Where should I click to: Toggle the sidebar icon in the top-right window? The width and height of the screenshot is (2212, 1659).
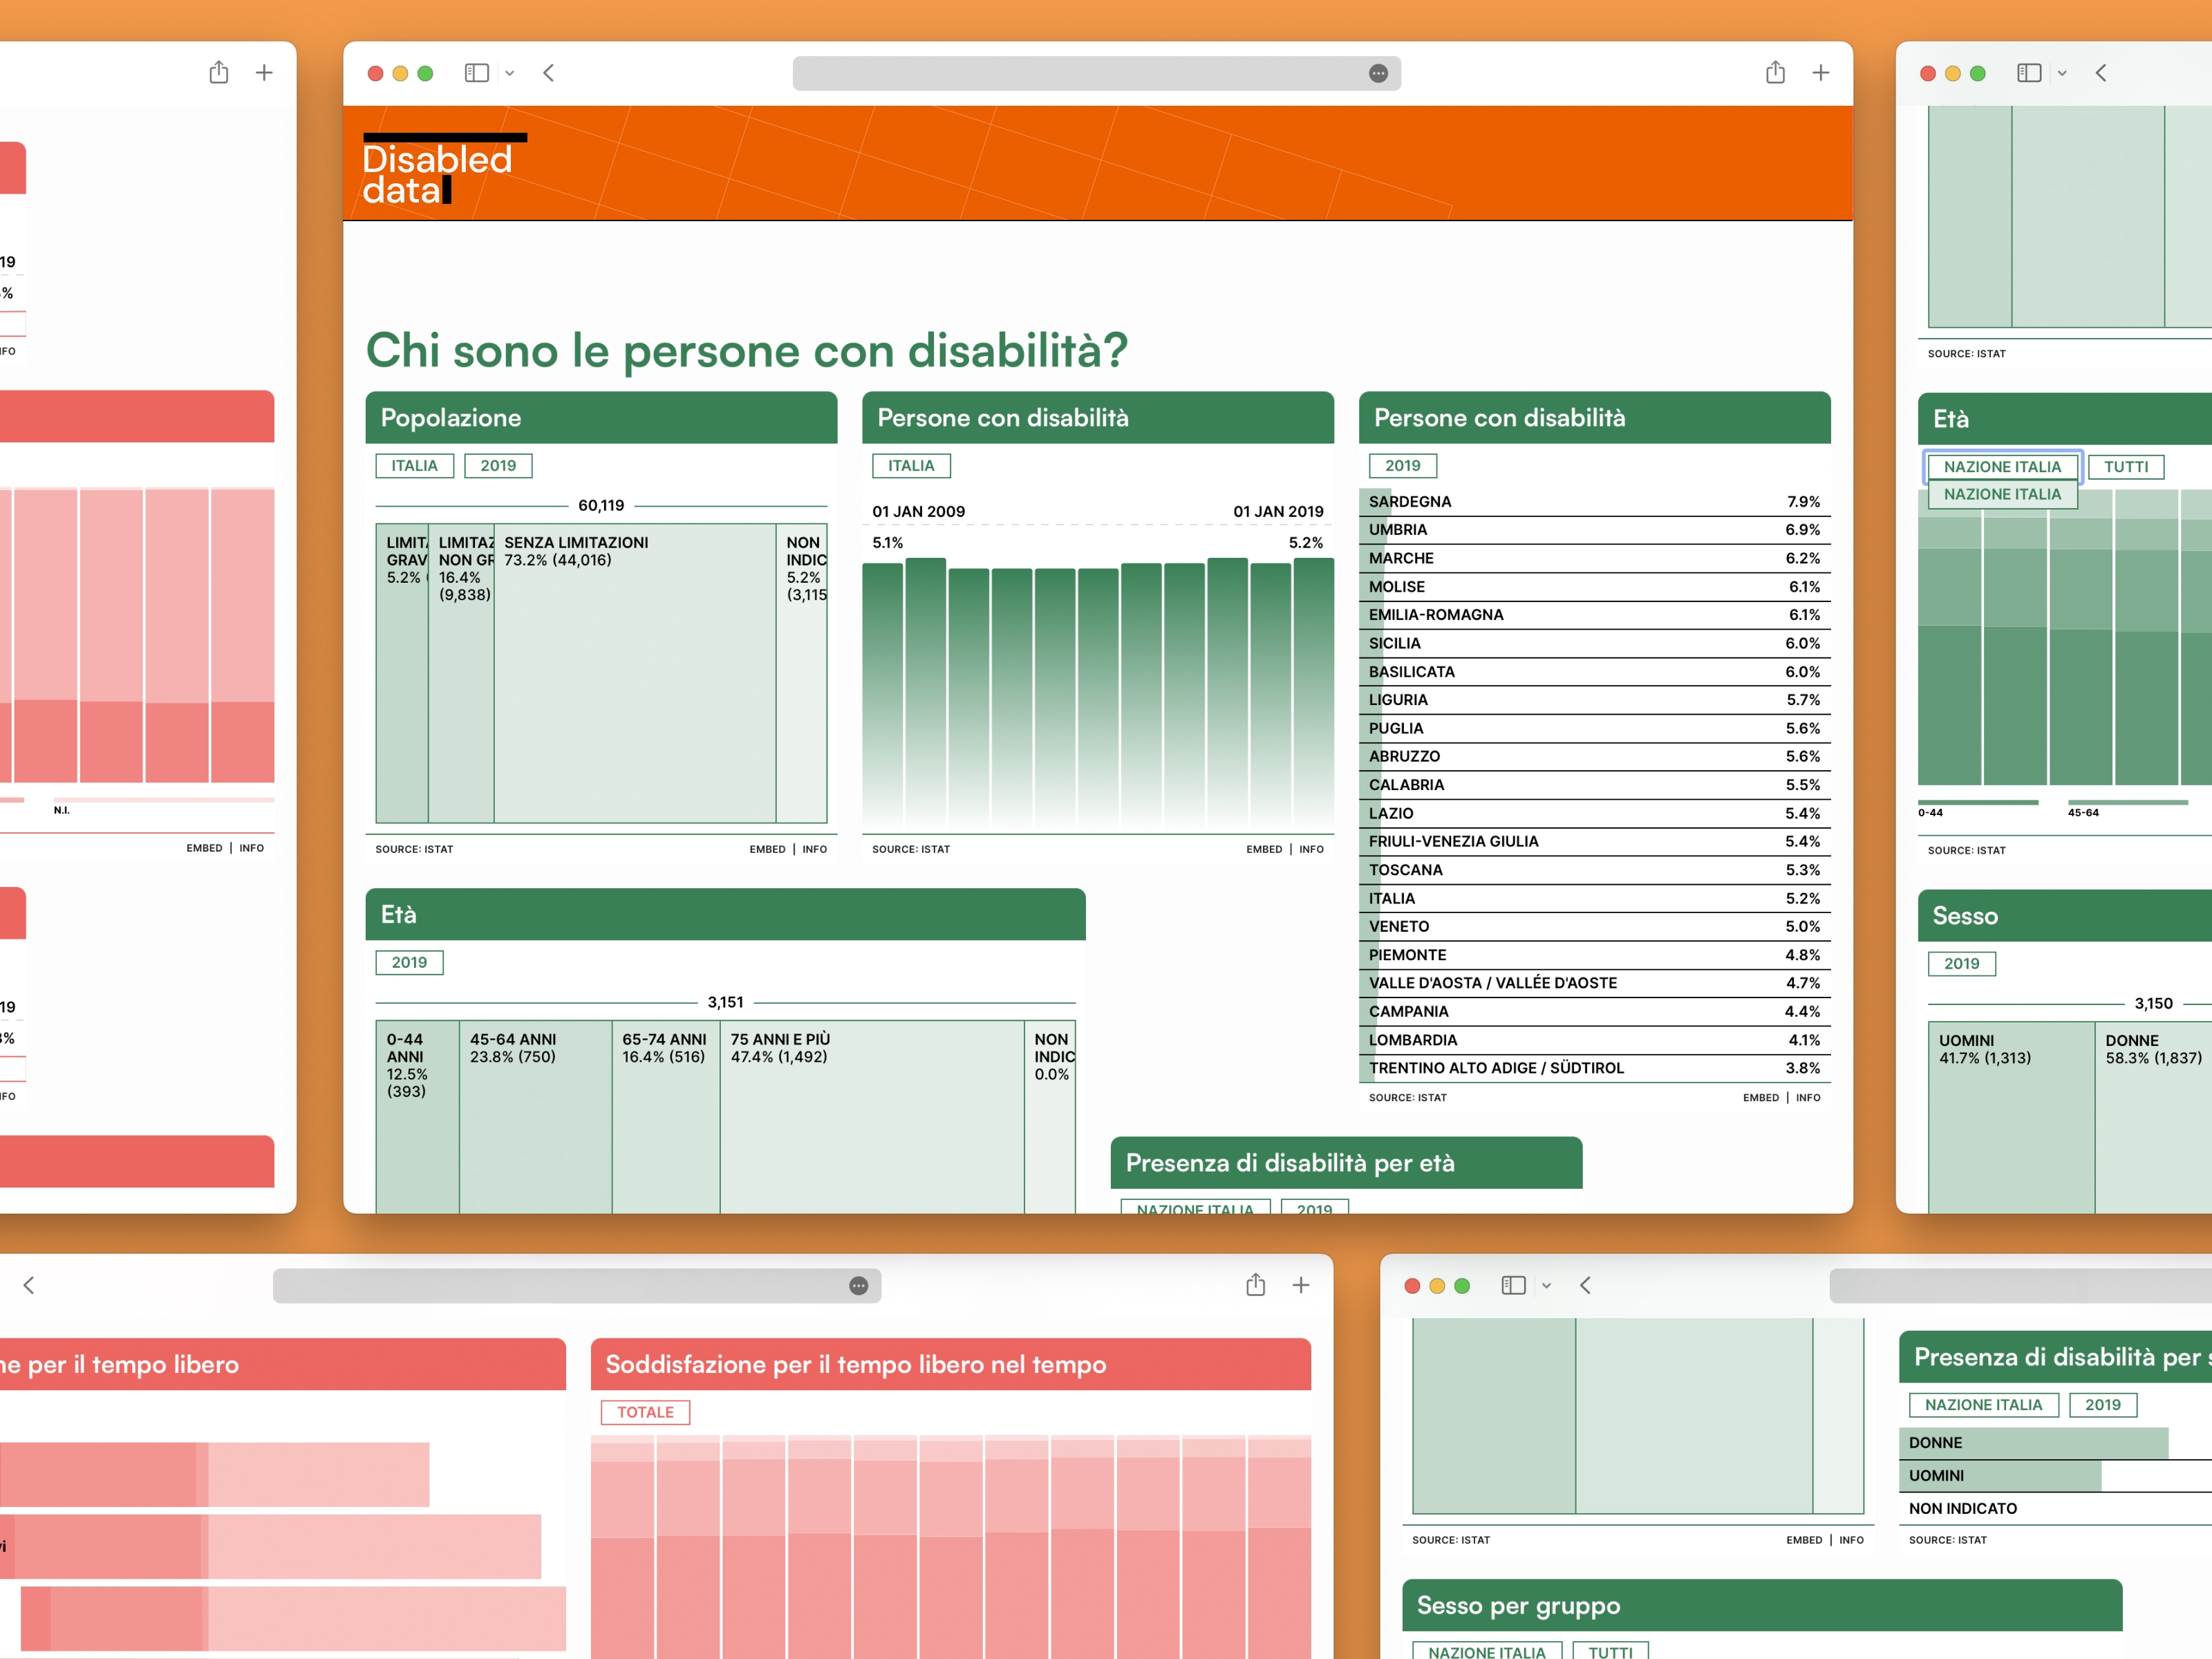point(2029,73)
